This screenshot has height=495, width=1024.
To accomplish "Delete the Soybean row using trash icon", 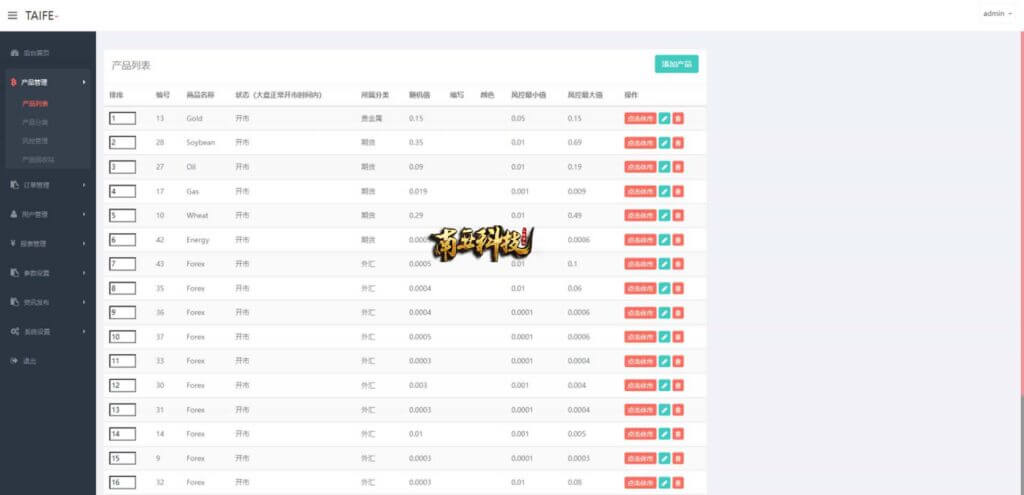I will click(x=678, y=142).
